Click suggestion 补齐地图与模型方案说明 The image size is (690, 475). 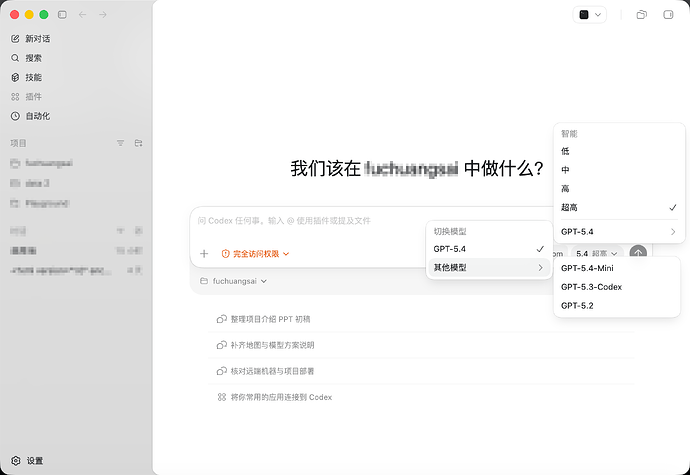[421, 345]
